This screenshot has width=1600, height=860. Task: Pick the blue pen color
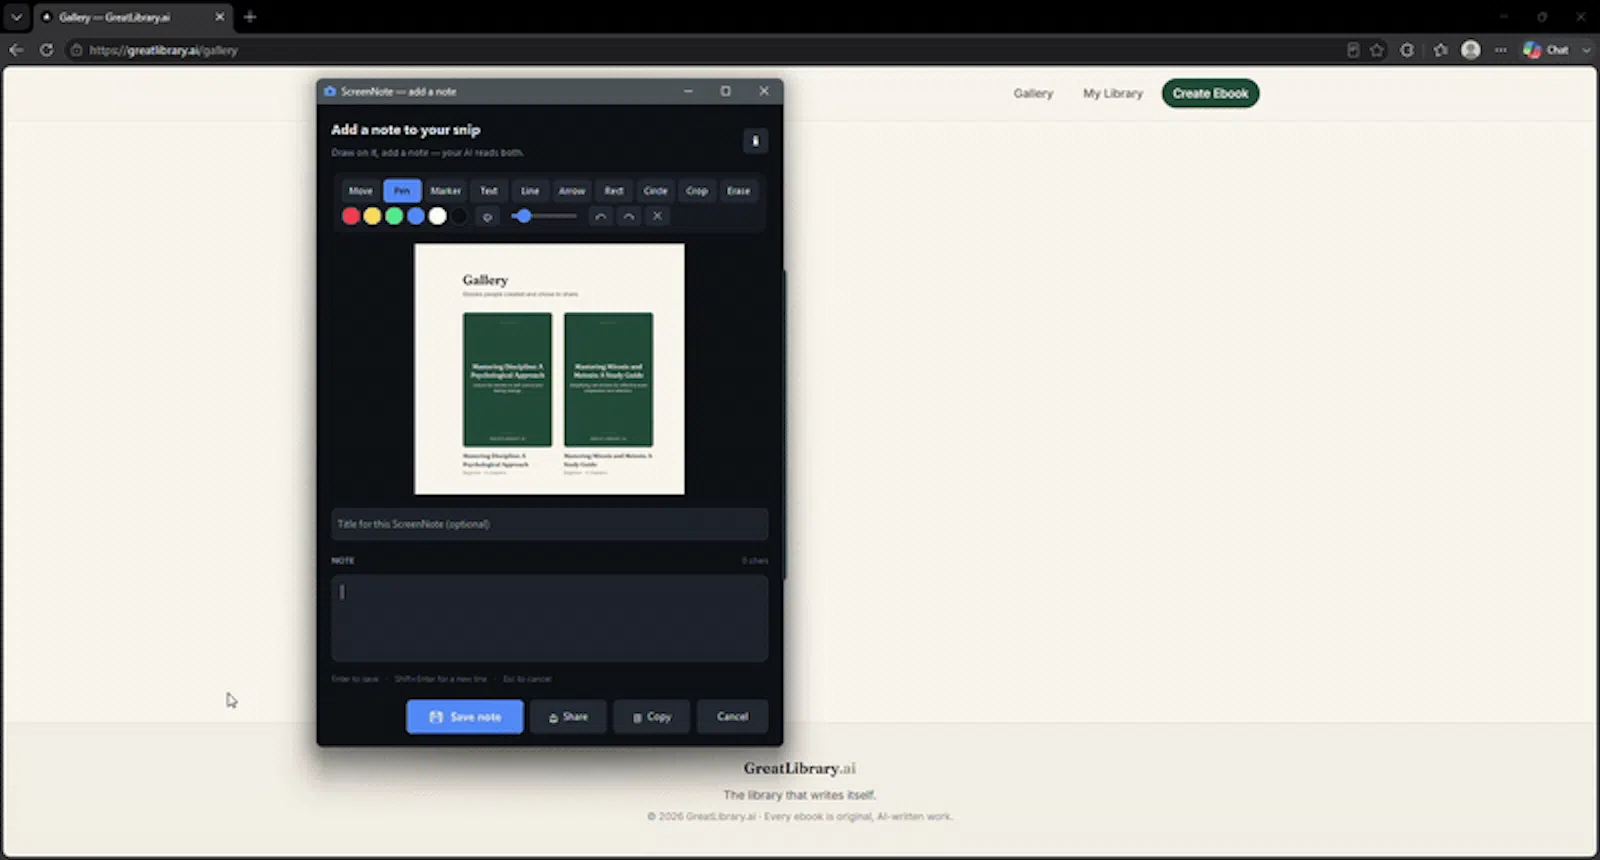[416, 216]
